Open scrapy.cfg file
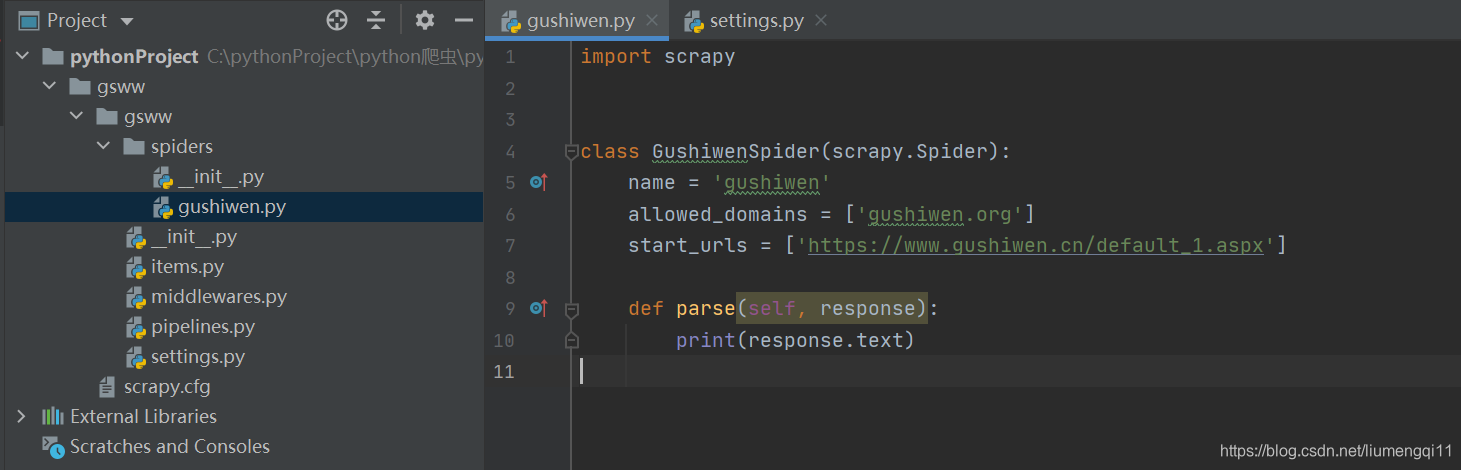The height and width of the screenshot is (470, 1461). click(x=167, y=386)
